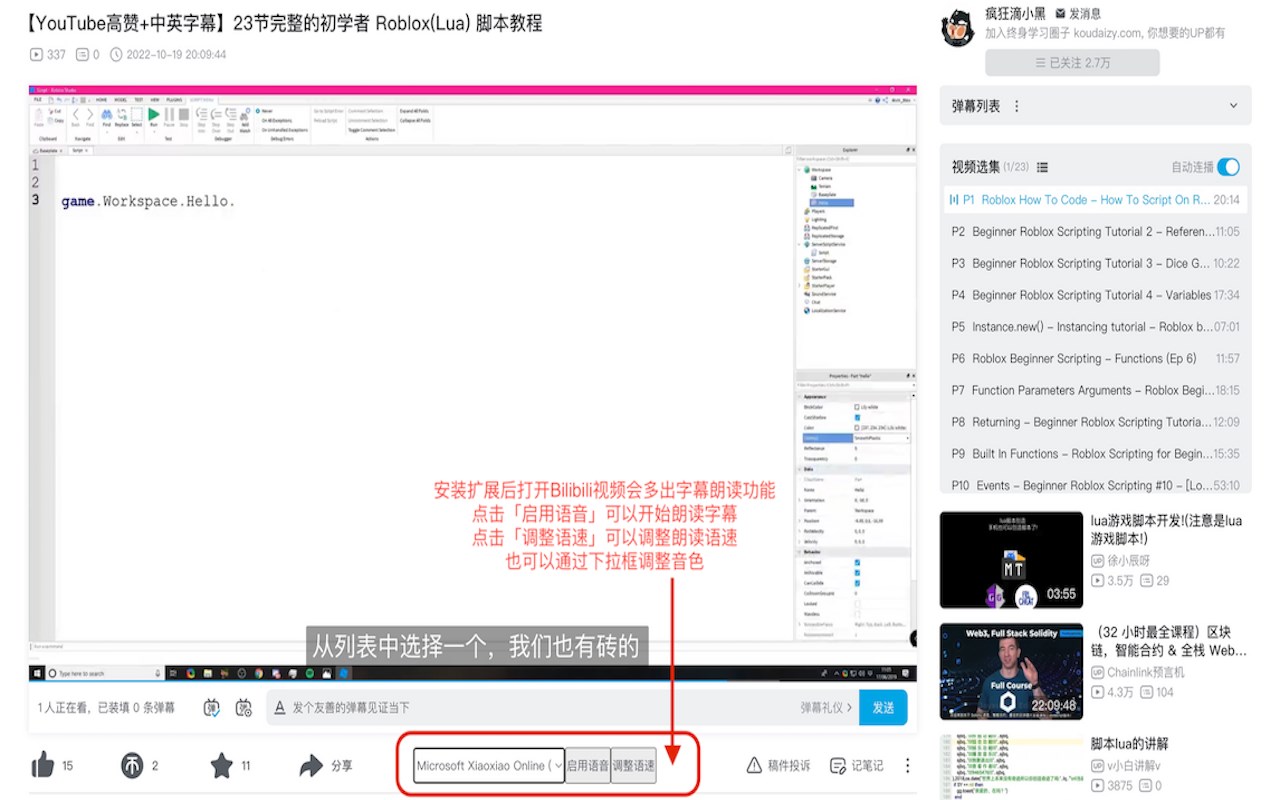Click Select icon in Roblox Edit group
Image resolution: width=1280 pixels, height=800 pixels.
pos(137,115)
